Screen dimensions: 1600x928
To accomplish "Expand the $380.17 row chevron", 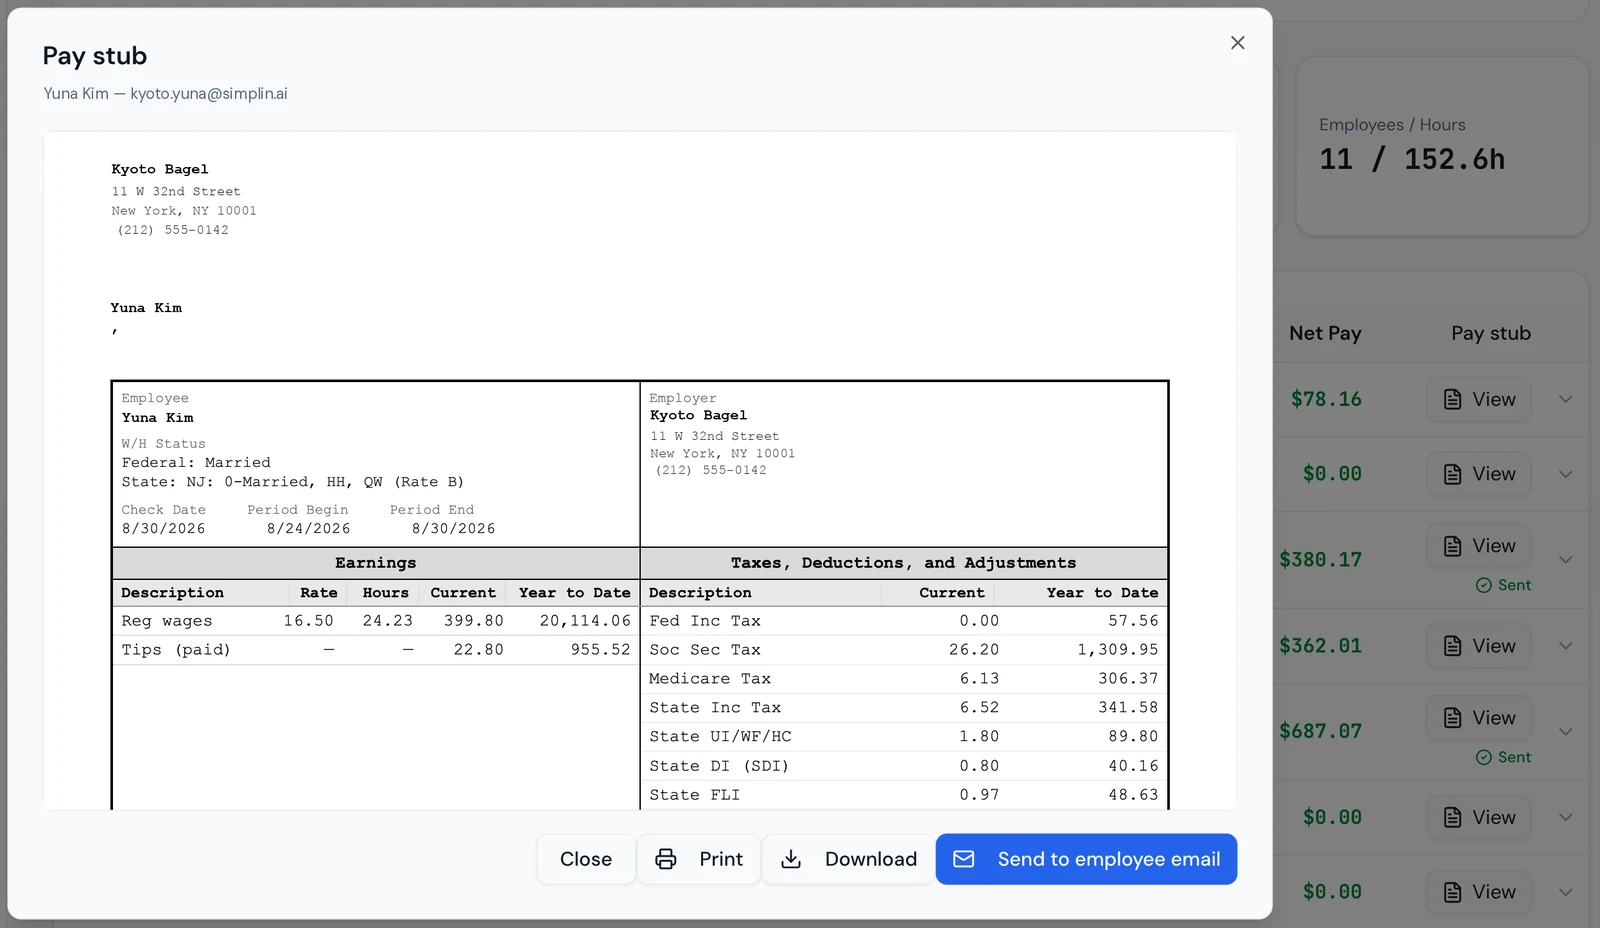I will pos(1566,559).
